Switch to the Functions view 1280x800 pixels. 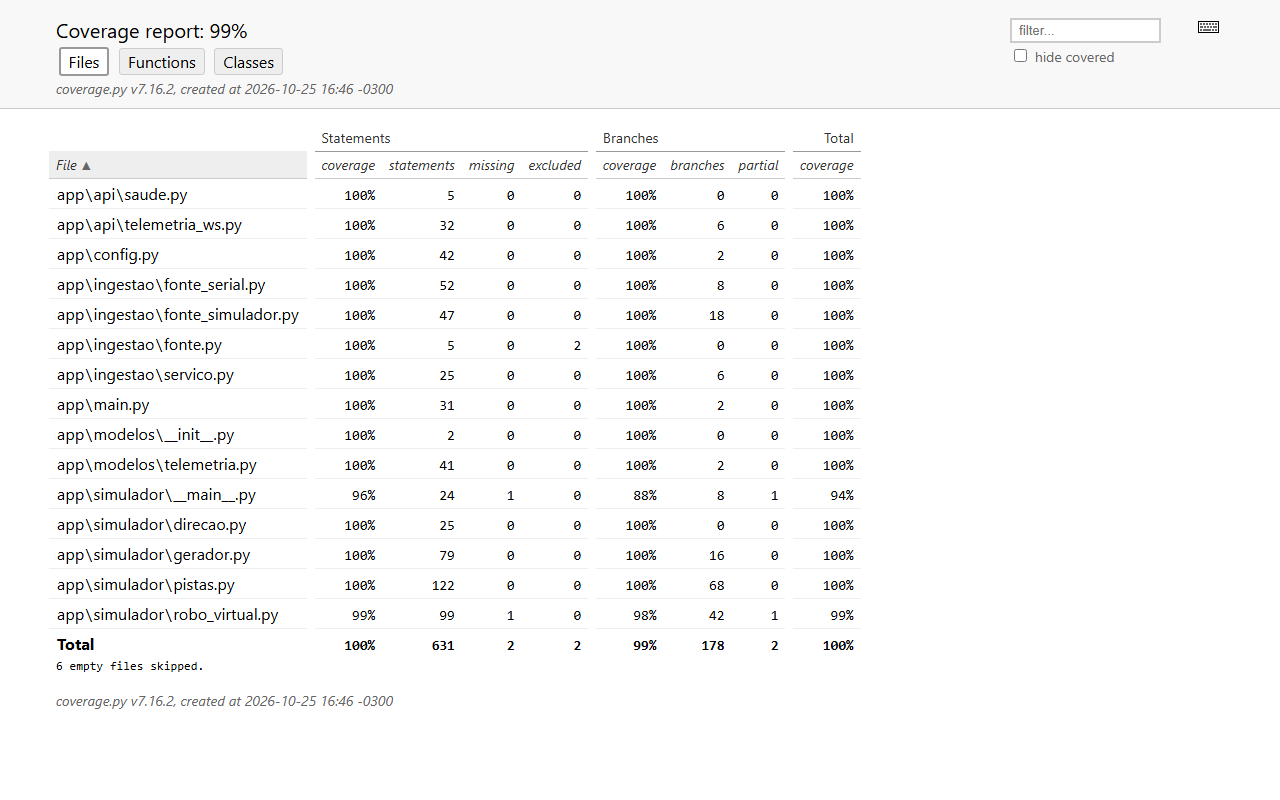coord(162,62)
